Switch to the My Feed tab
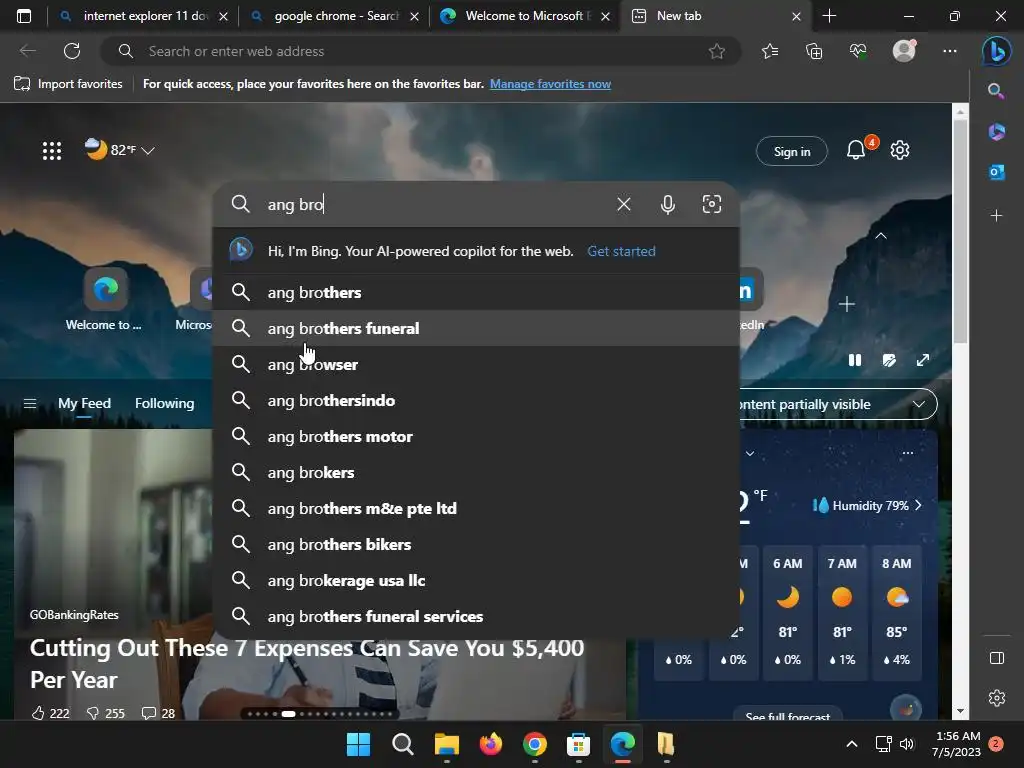 (84, 404)
